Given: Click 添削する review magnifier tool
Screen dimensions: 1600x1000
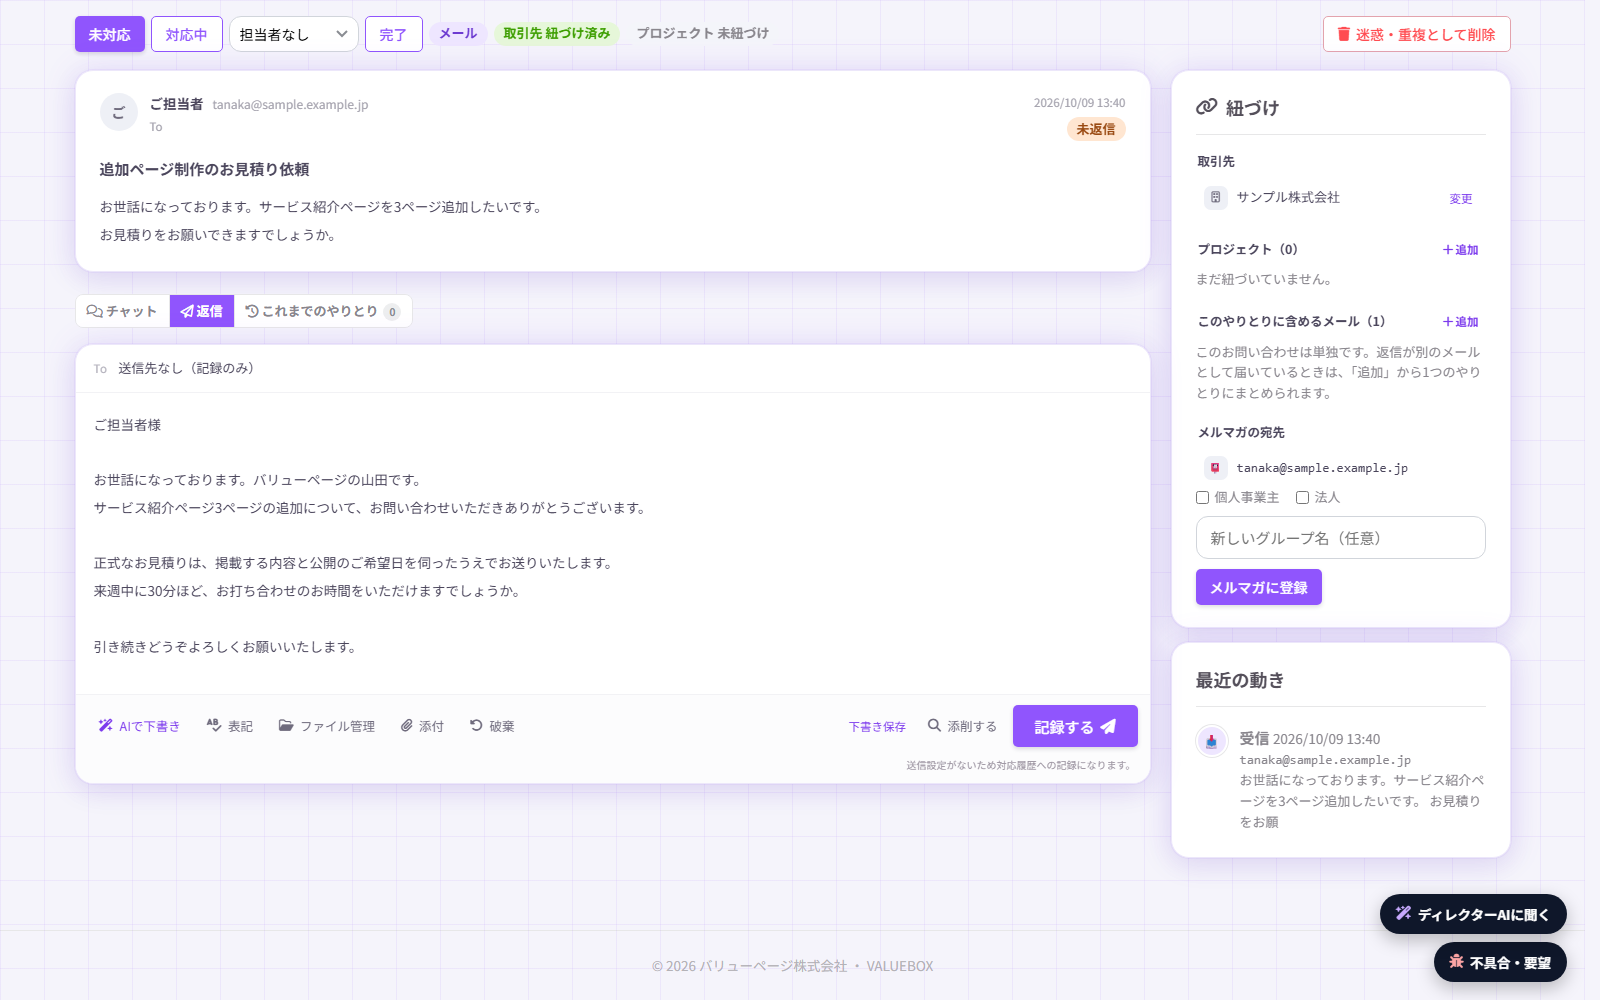Looking at the screenshot, I should [962, 726].
